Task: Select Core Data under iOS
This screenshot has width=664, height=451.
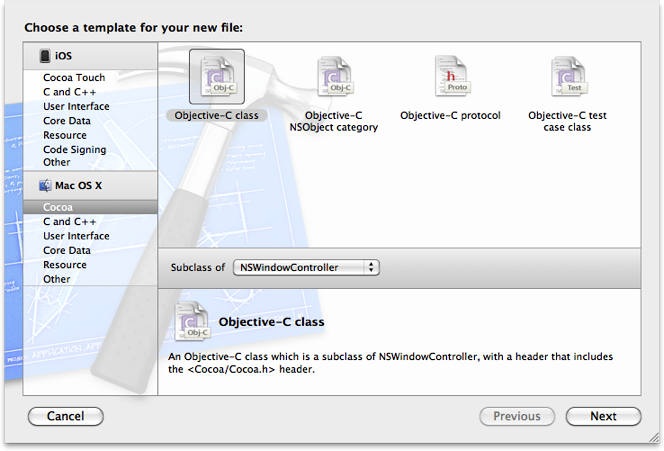Action: (x=67, y=121)
